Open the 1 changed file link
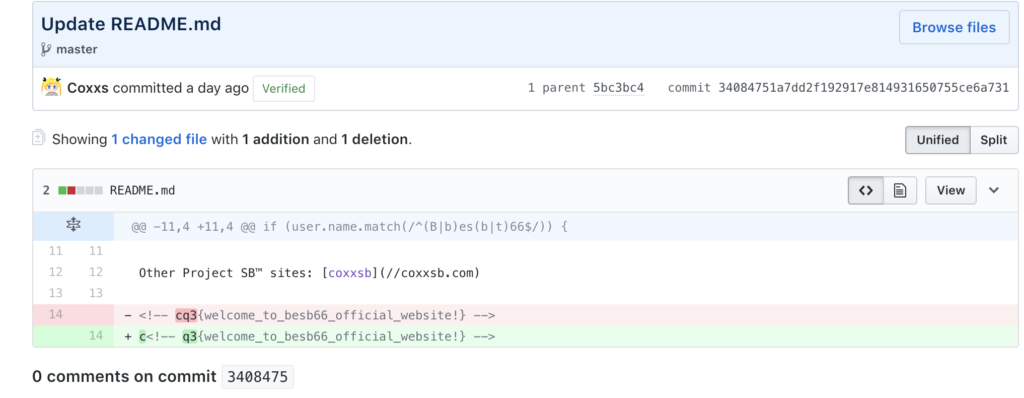Screen dimensions: 1024x398 point(159,139)
